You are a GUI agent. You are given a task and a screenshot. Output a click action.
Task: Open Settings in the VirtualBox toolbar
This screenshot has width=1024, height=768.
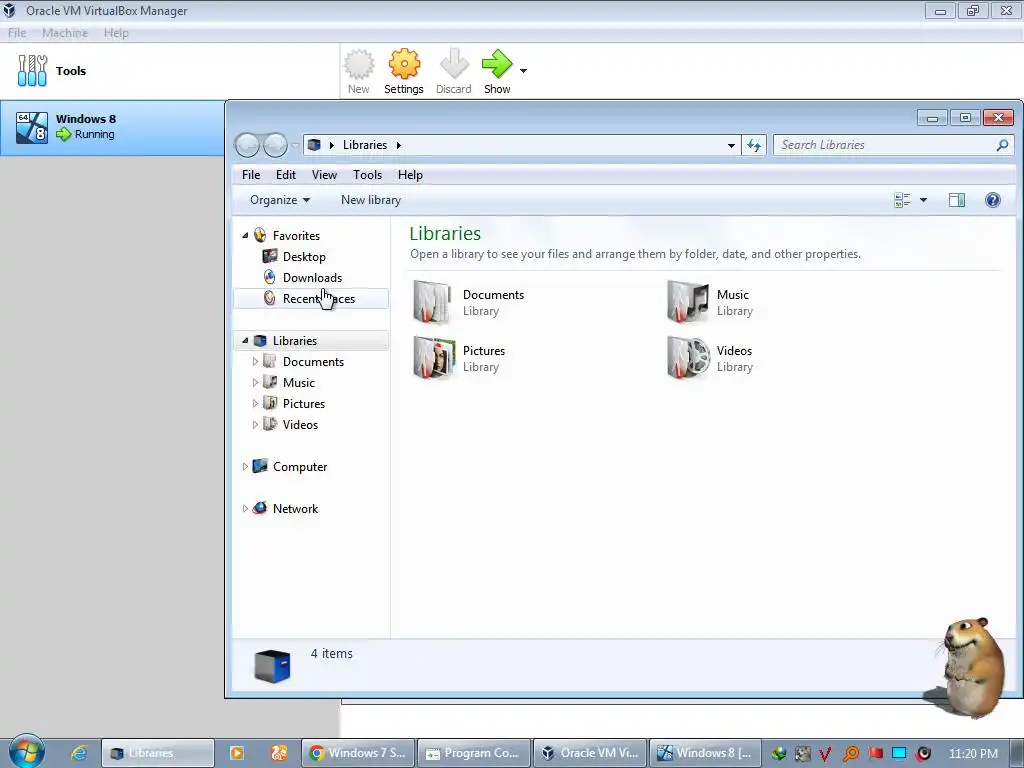[404, 72]
